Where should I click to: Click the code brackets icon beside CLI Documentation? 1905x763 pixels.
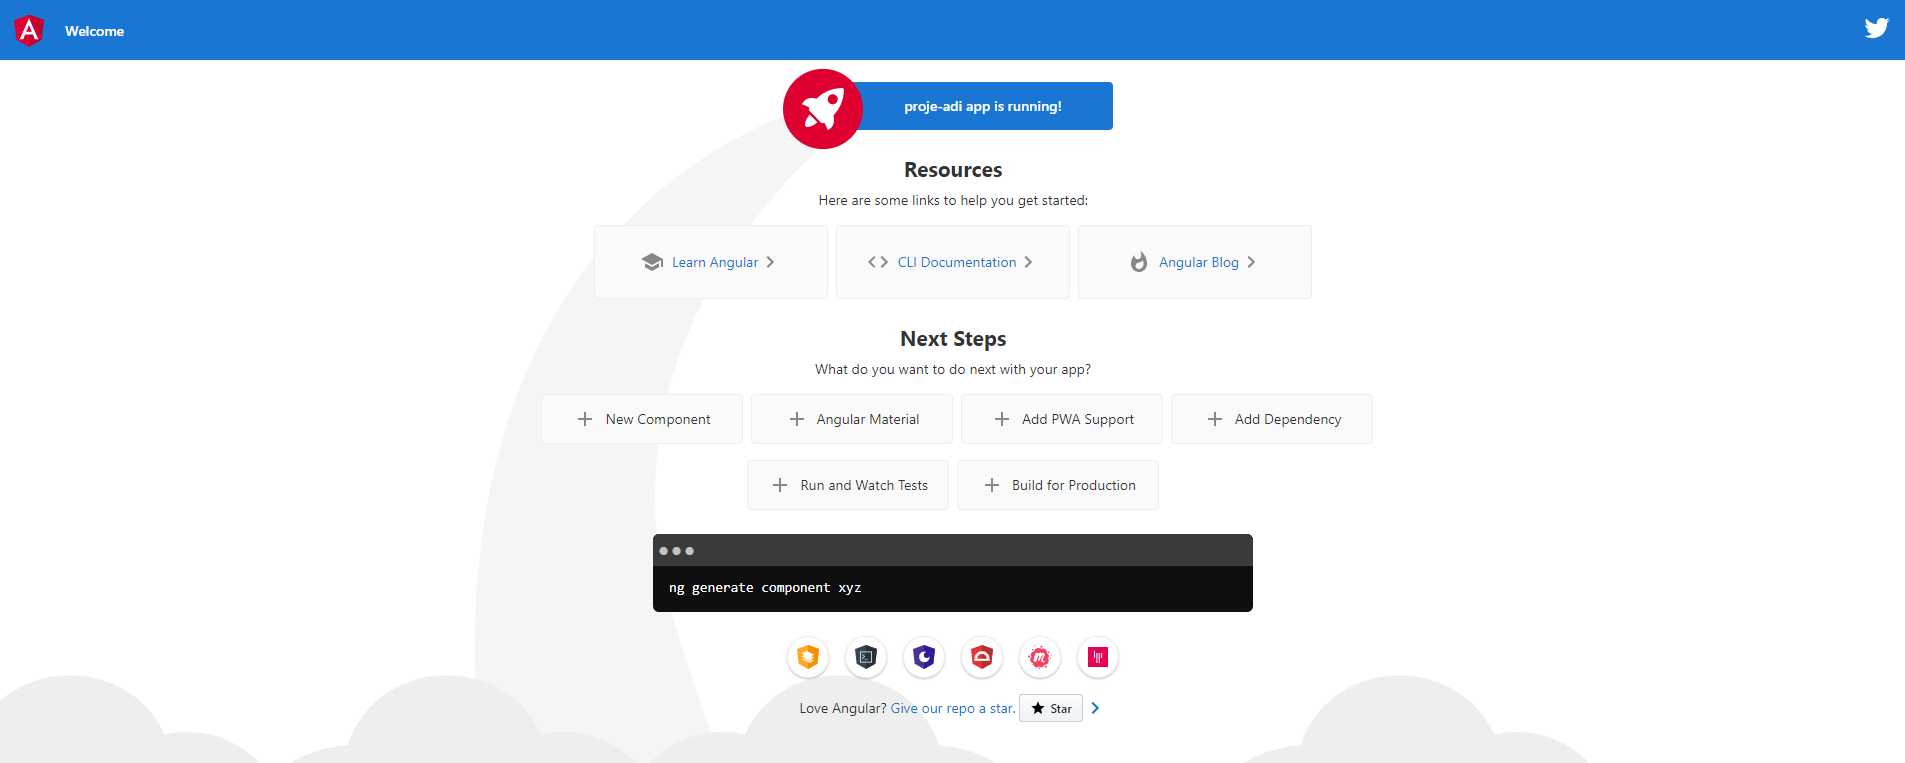878,262
